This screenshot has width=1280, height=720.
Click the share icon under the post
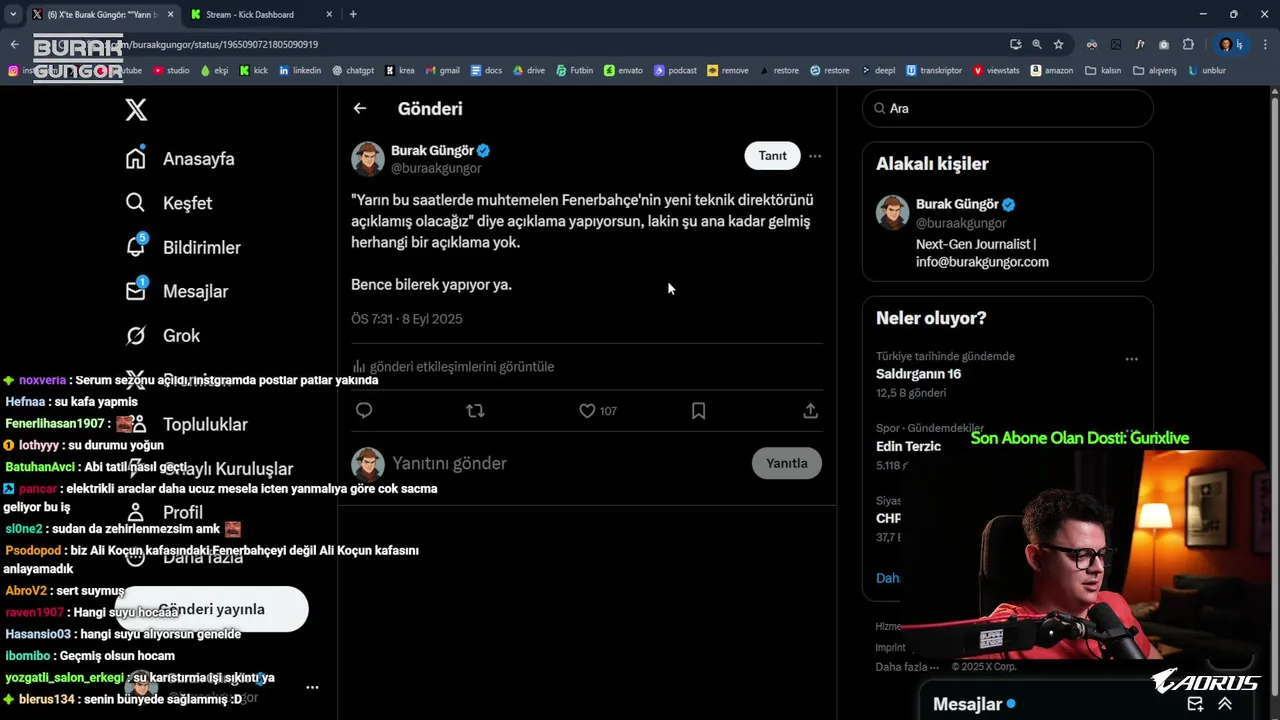pyautogui.click(x=811, y=410)
